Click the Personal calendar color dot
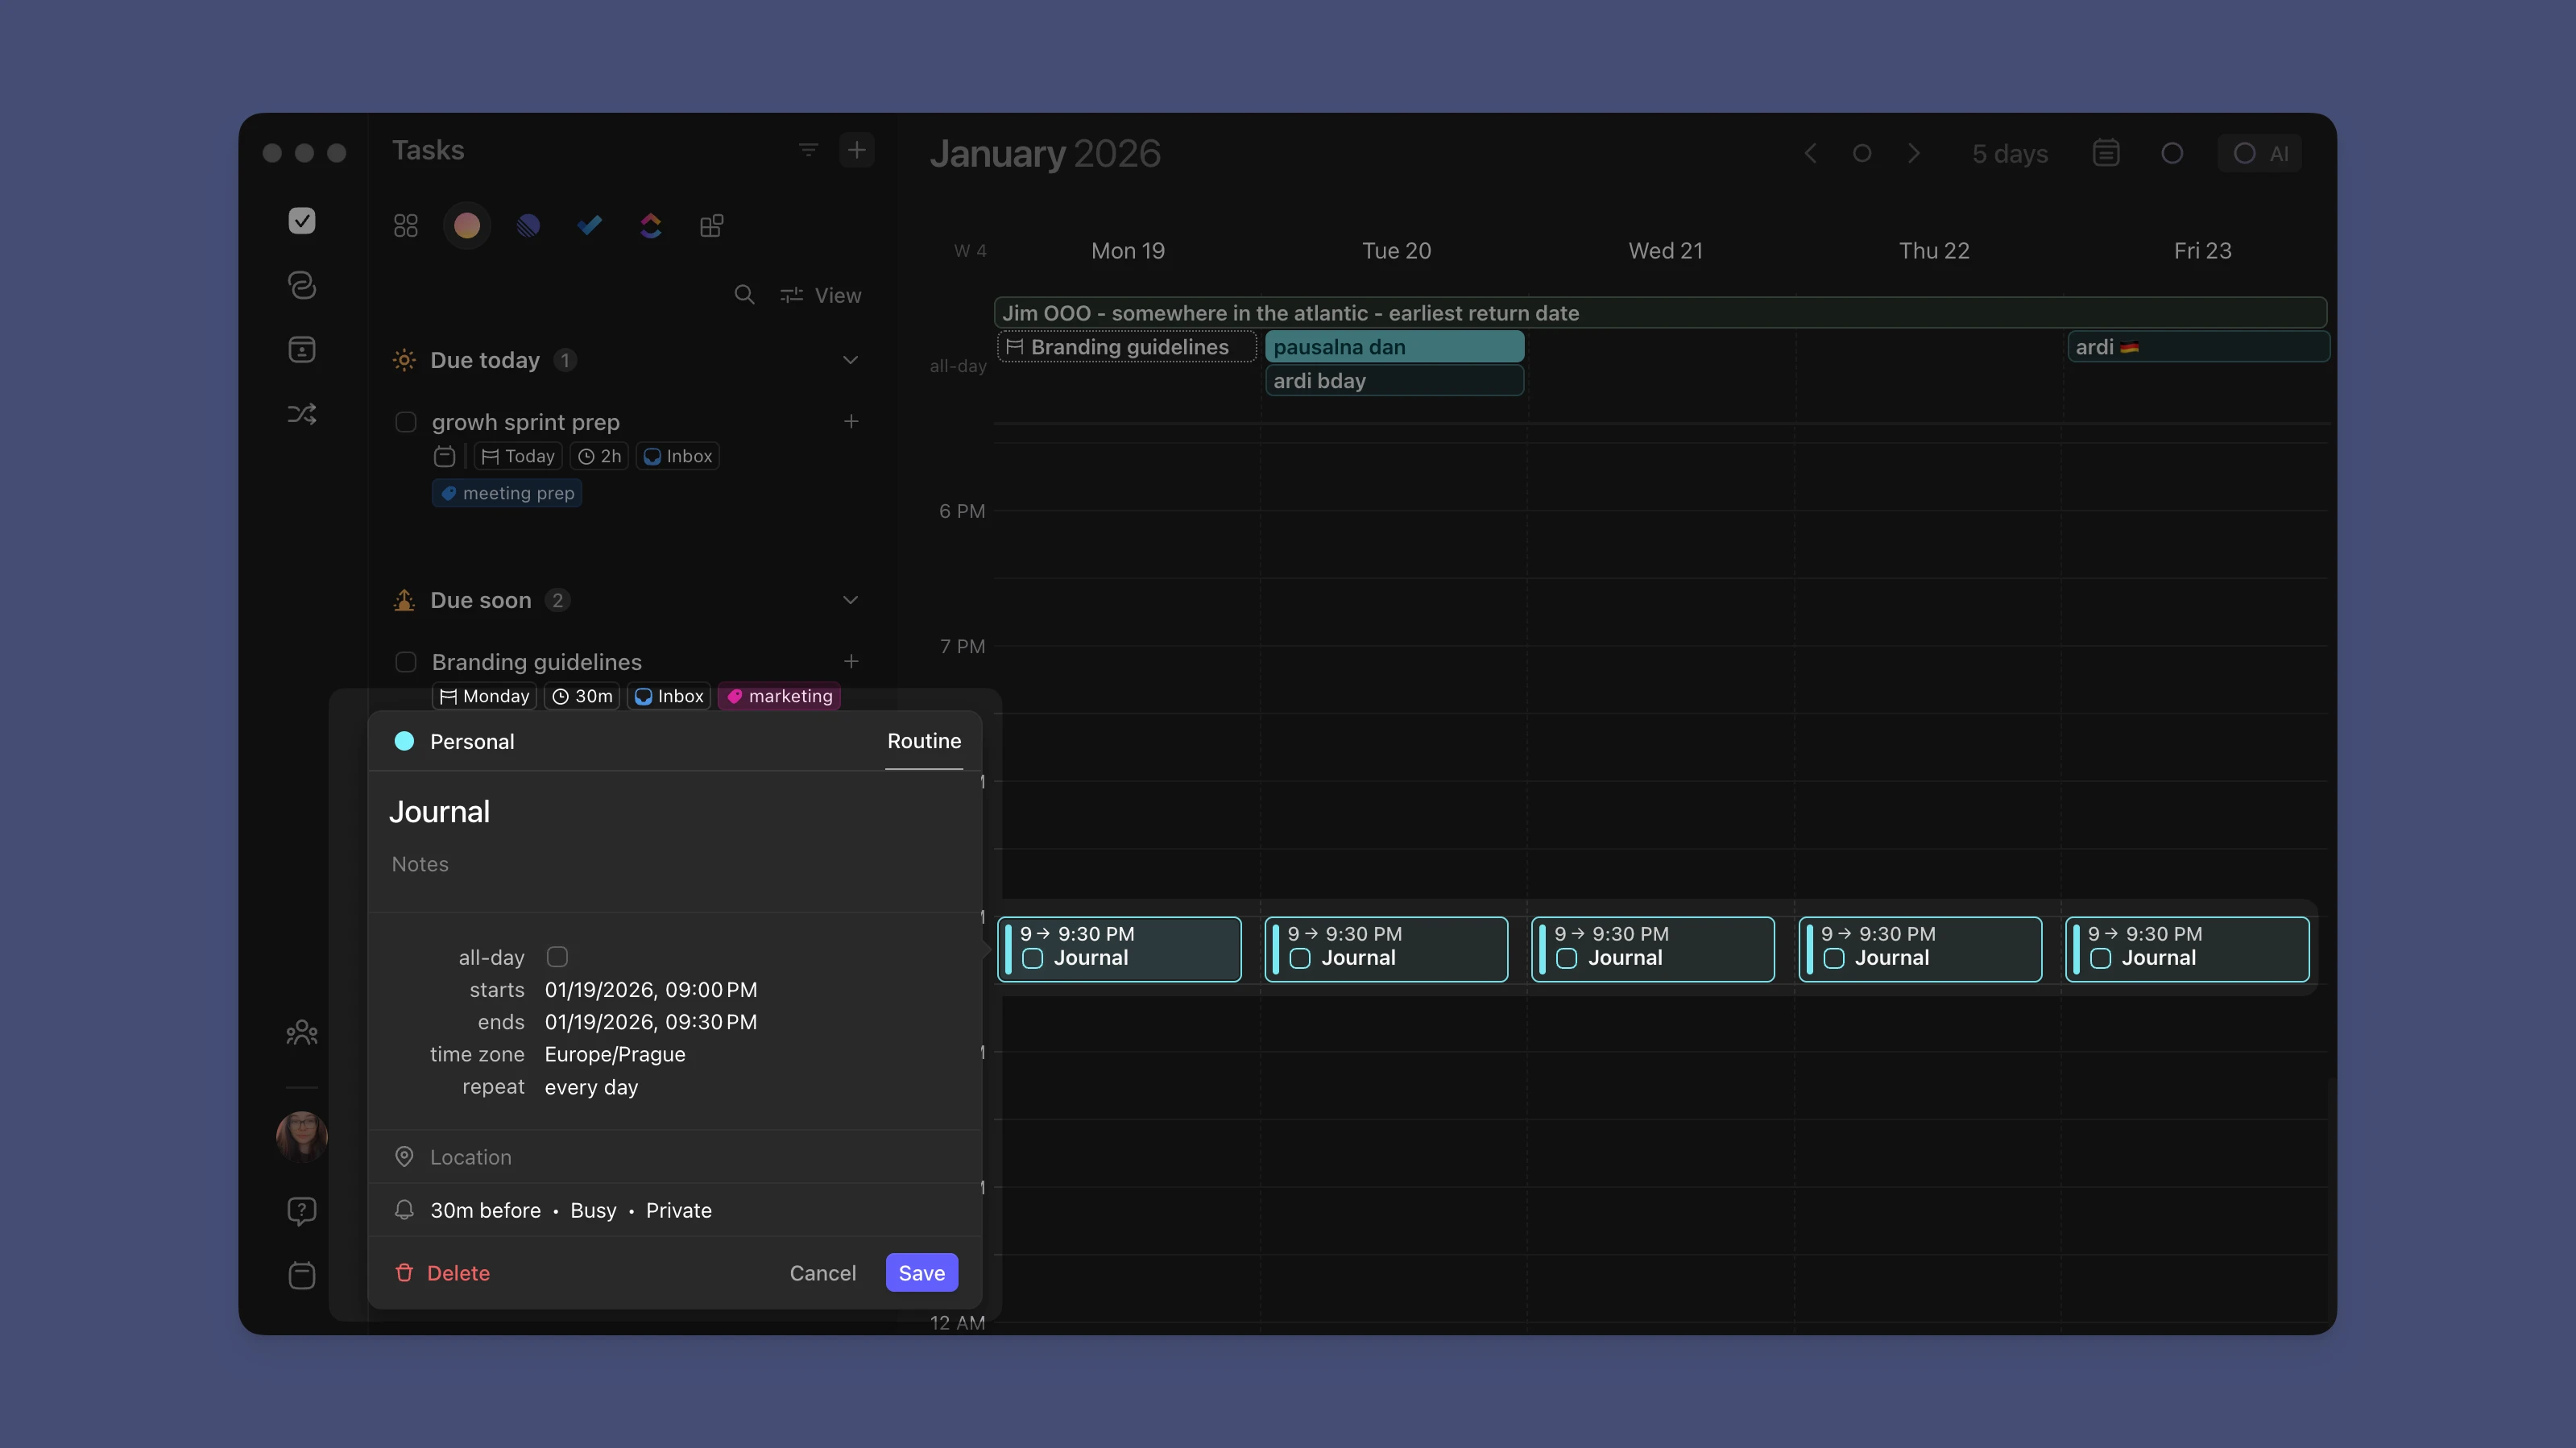The width and height of the screenshot is (2576, 1448). tap(404, 741)
